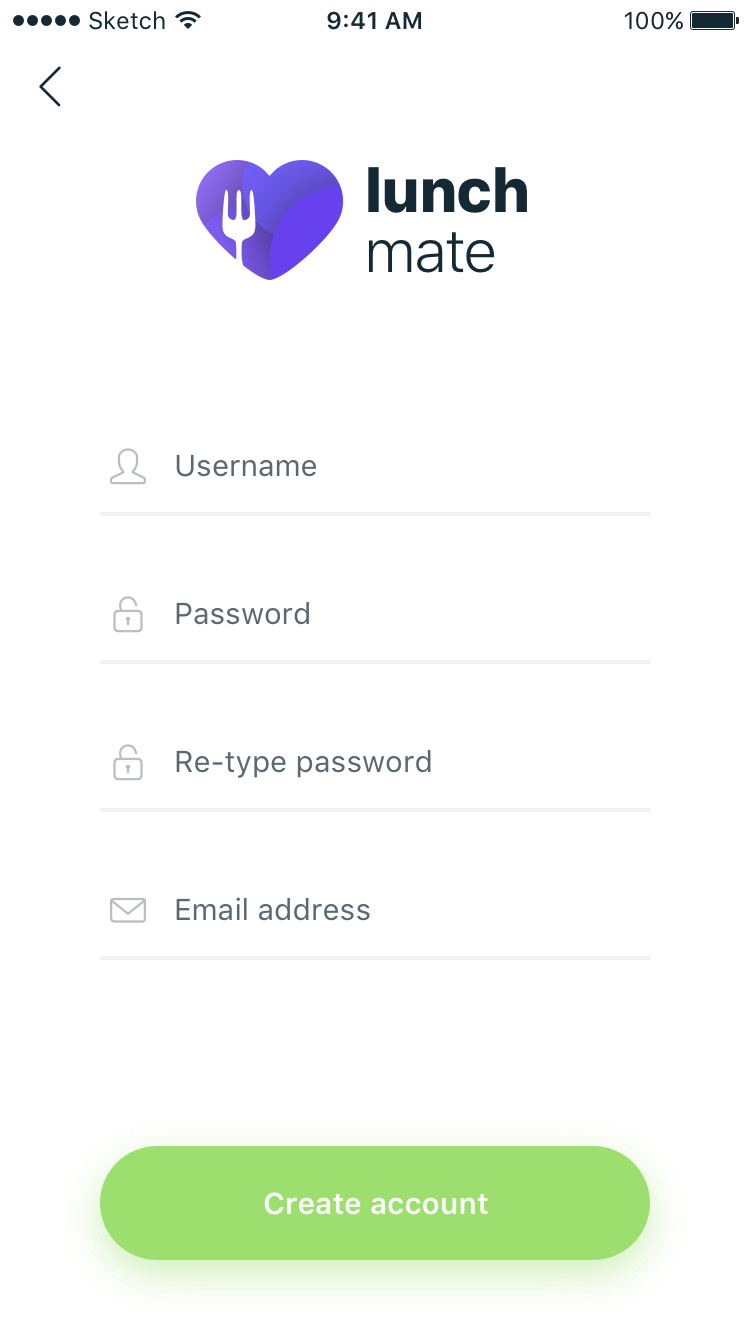This screenshot has width=750, height=1334.
Task: Tap the Wi-Fi icon in status bar
Action: tap(187, 20)
